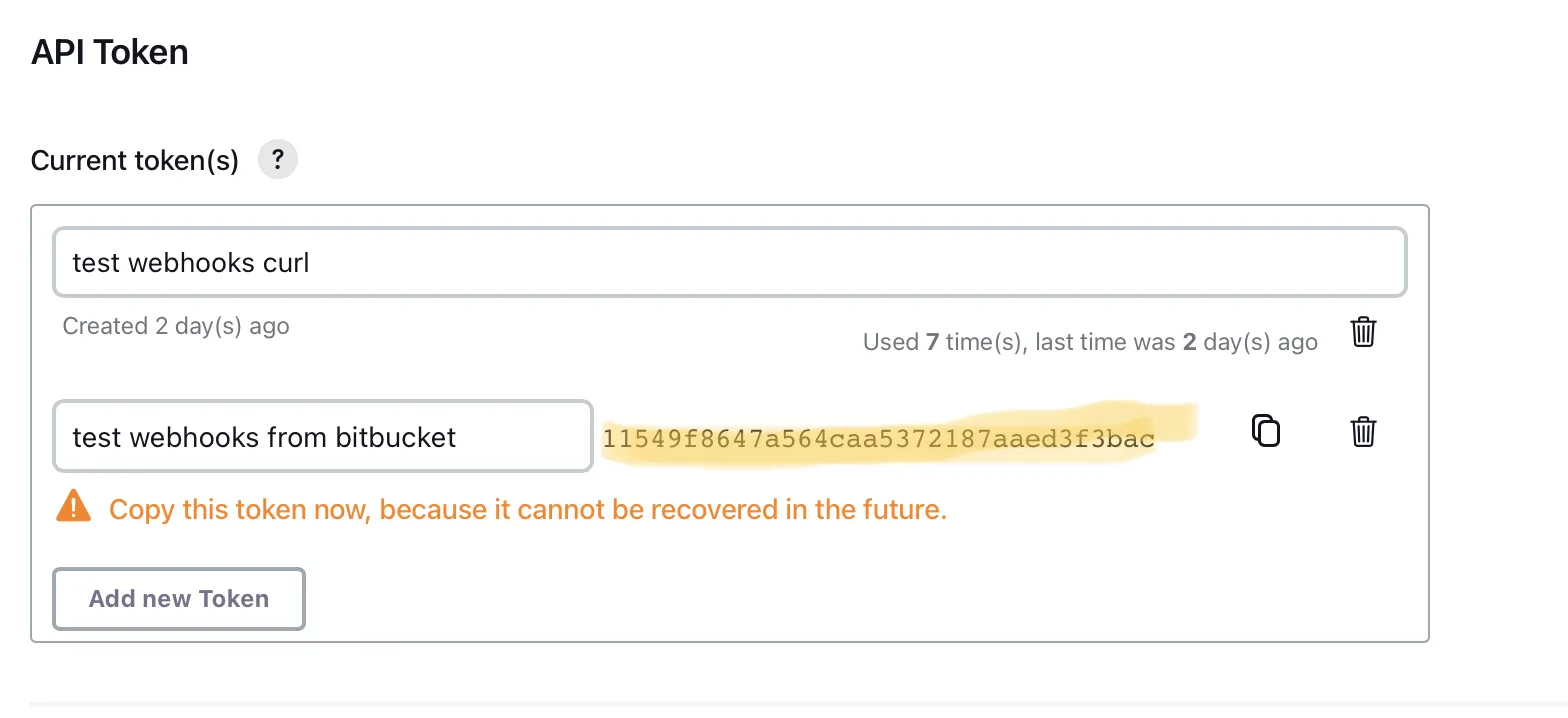Focus the 'test webhooks from bitbucket' name field
The width and height of the screenshot is (1568, 718).
pos(322,437)
